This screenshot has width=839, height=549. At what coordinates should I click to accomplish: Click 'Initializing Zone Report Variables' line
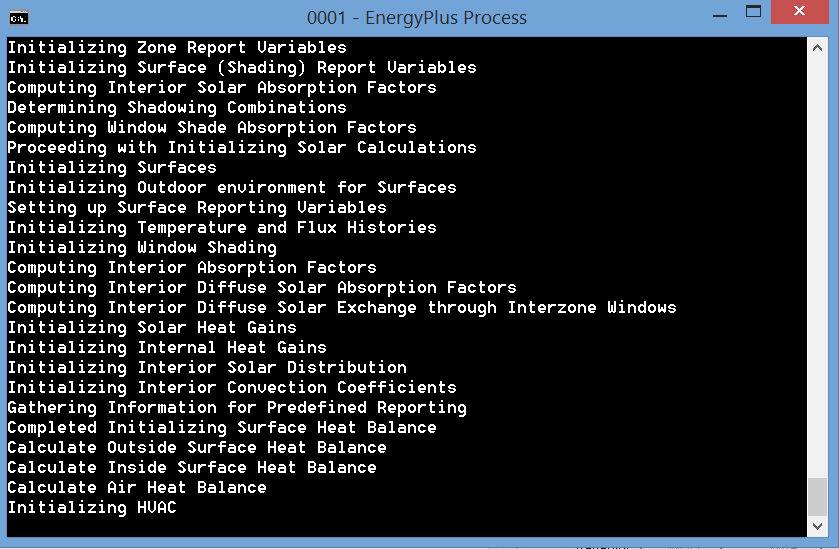pyautogui.click(x=177, y=48)
